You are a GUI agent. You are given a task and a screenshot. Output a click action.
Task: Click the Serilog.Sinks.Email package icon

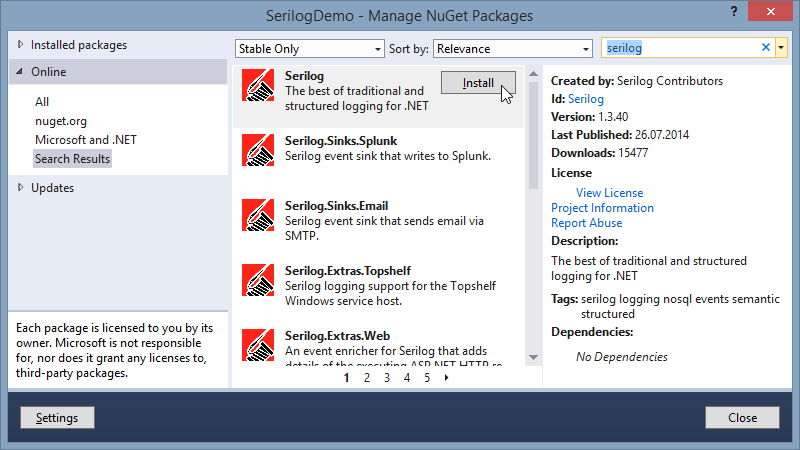point(258,215)
